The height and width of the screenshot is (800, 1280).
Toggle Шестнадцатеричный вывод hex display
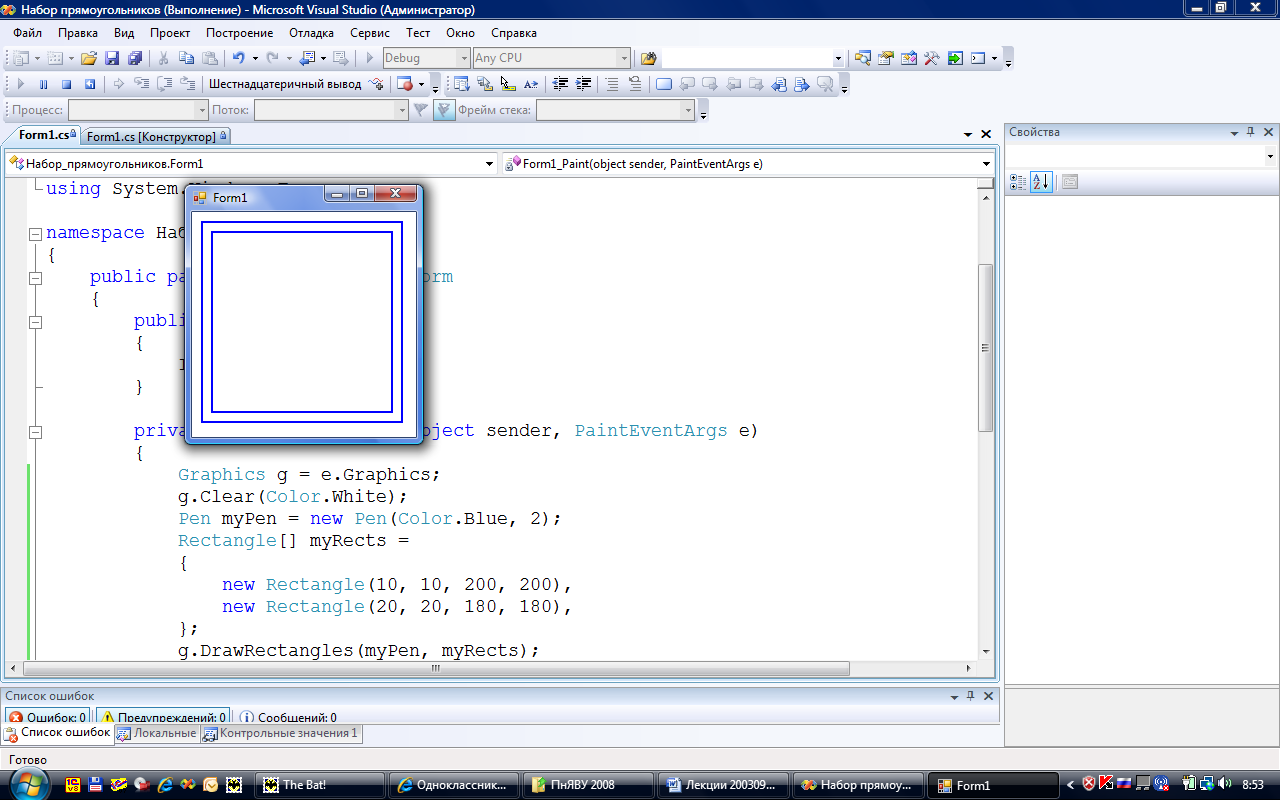tap(285, 84)
